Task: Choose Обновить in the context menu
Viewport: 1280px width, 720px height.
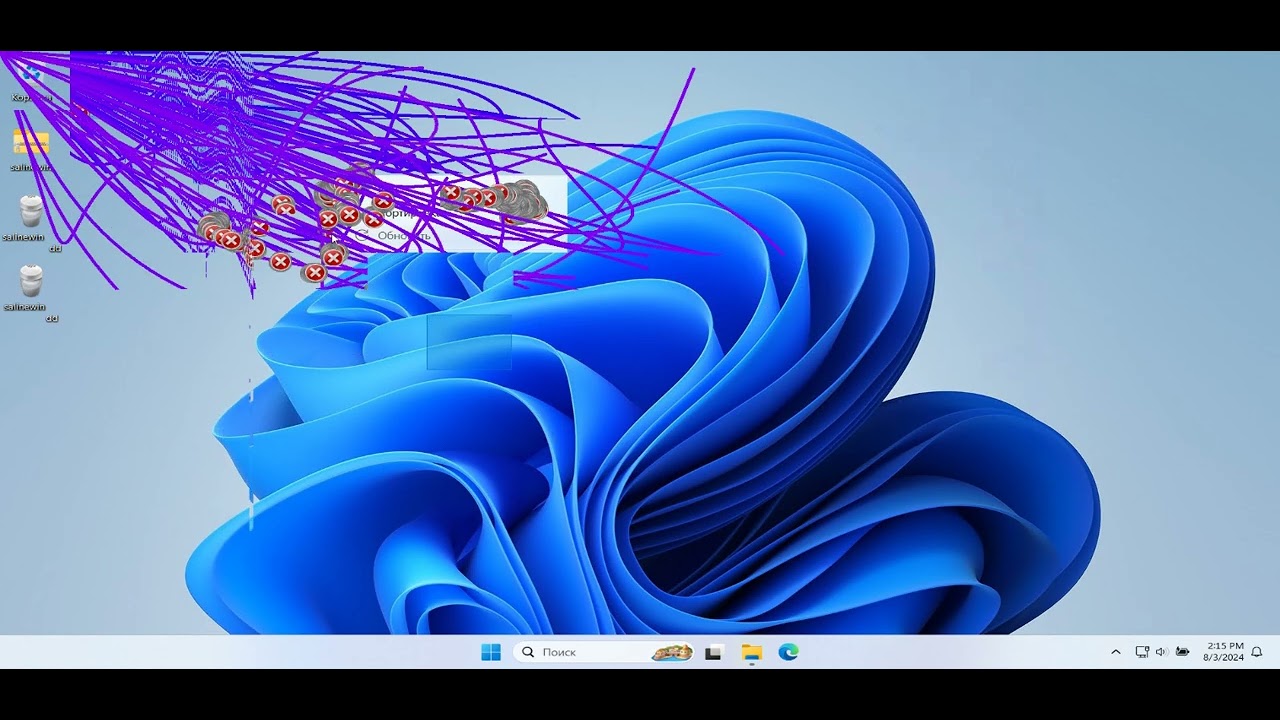Action: point(403,236)
